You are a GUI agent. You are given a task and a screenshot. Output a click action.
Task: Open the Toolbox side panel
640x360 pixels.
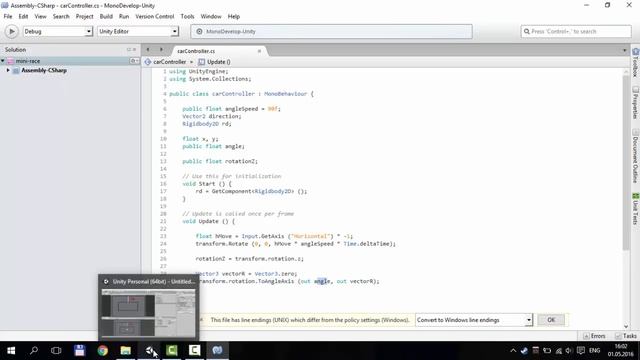pos(636,62)
